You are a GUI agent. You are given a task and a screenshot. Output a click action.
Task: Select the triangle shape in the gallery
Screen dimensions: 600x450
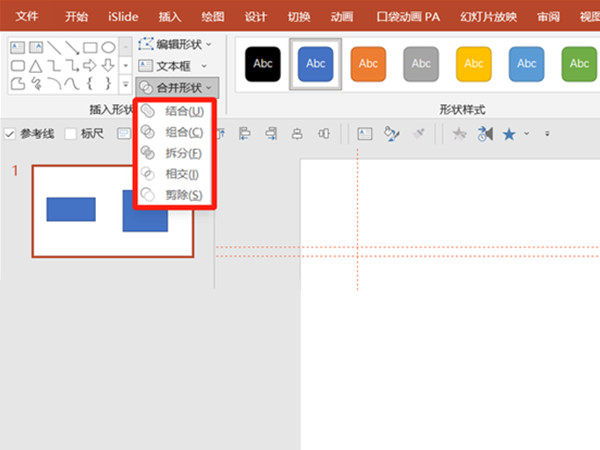click(x=36, y=66)
